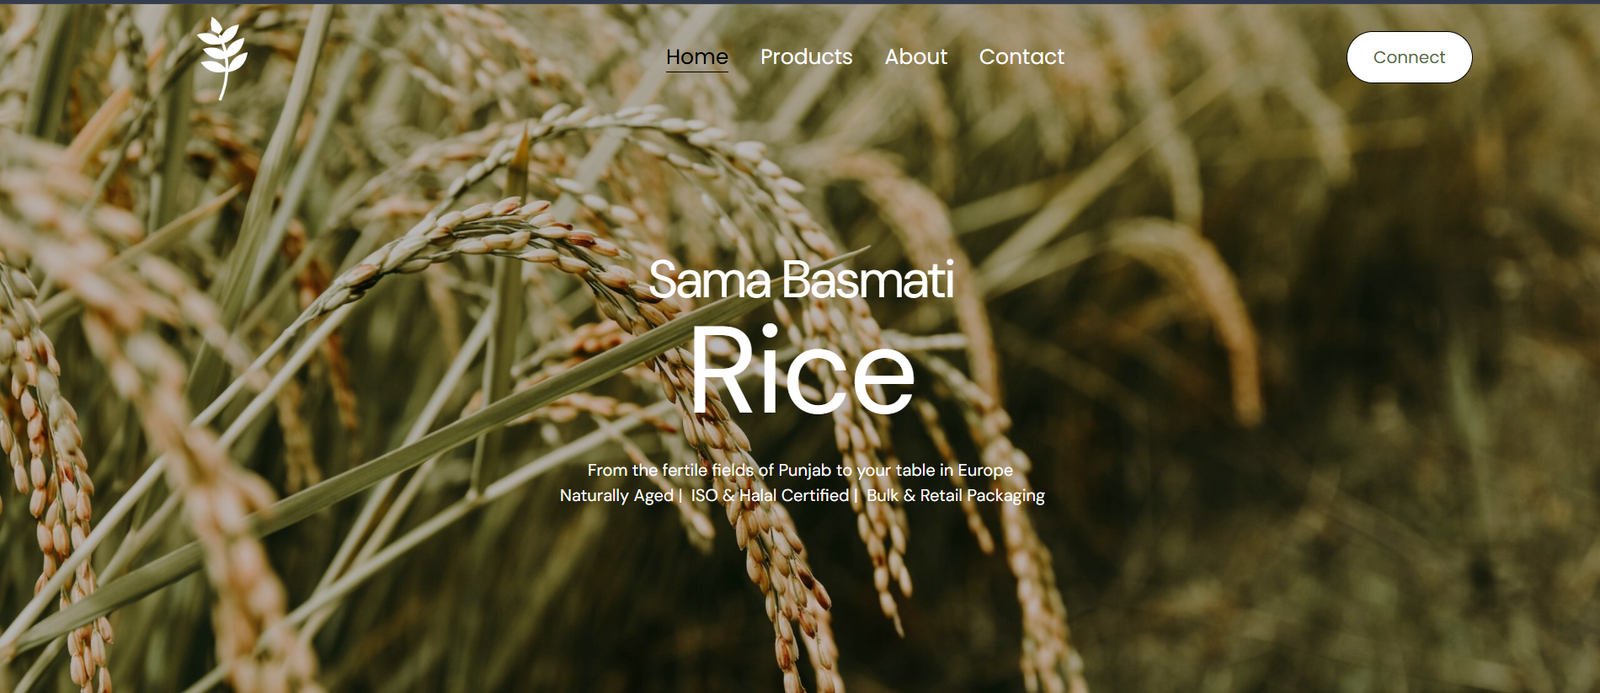Image resolution: width=1600 pixels, height=693 pixels.
Task: Open the Home nav link
Action: pyautogui.click(x=697, y=57)
